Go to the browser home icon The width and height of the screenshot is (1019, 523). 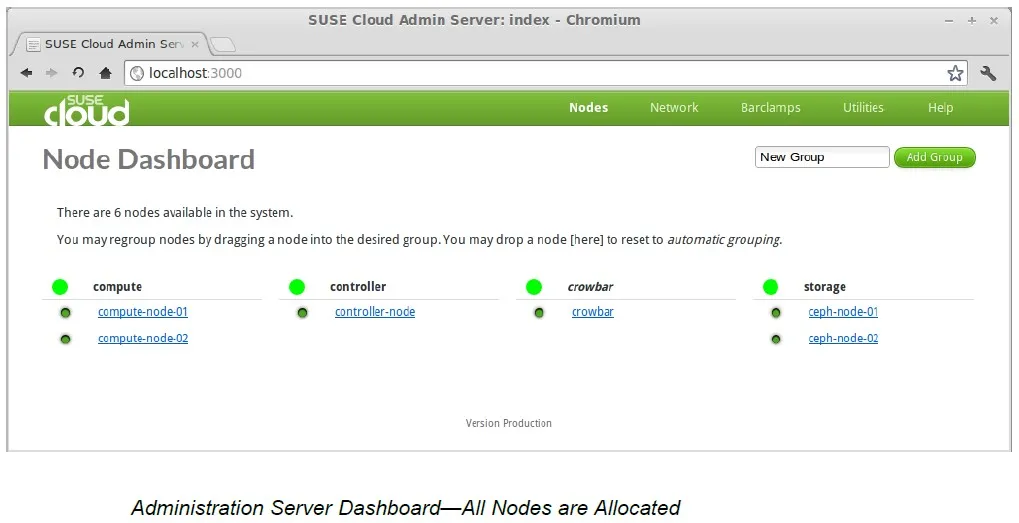[105, 73]
